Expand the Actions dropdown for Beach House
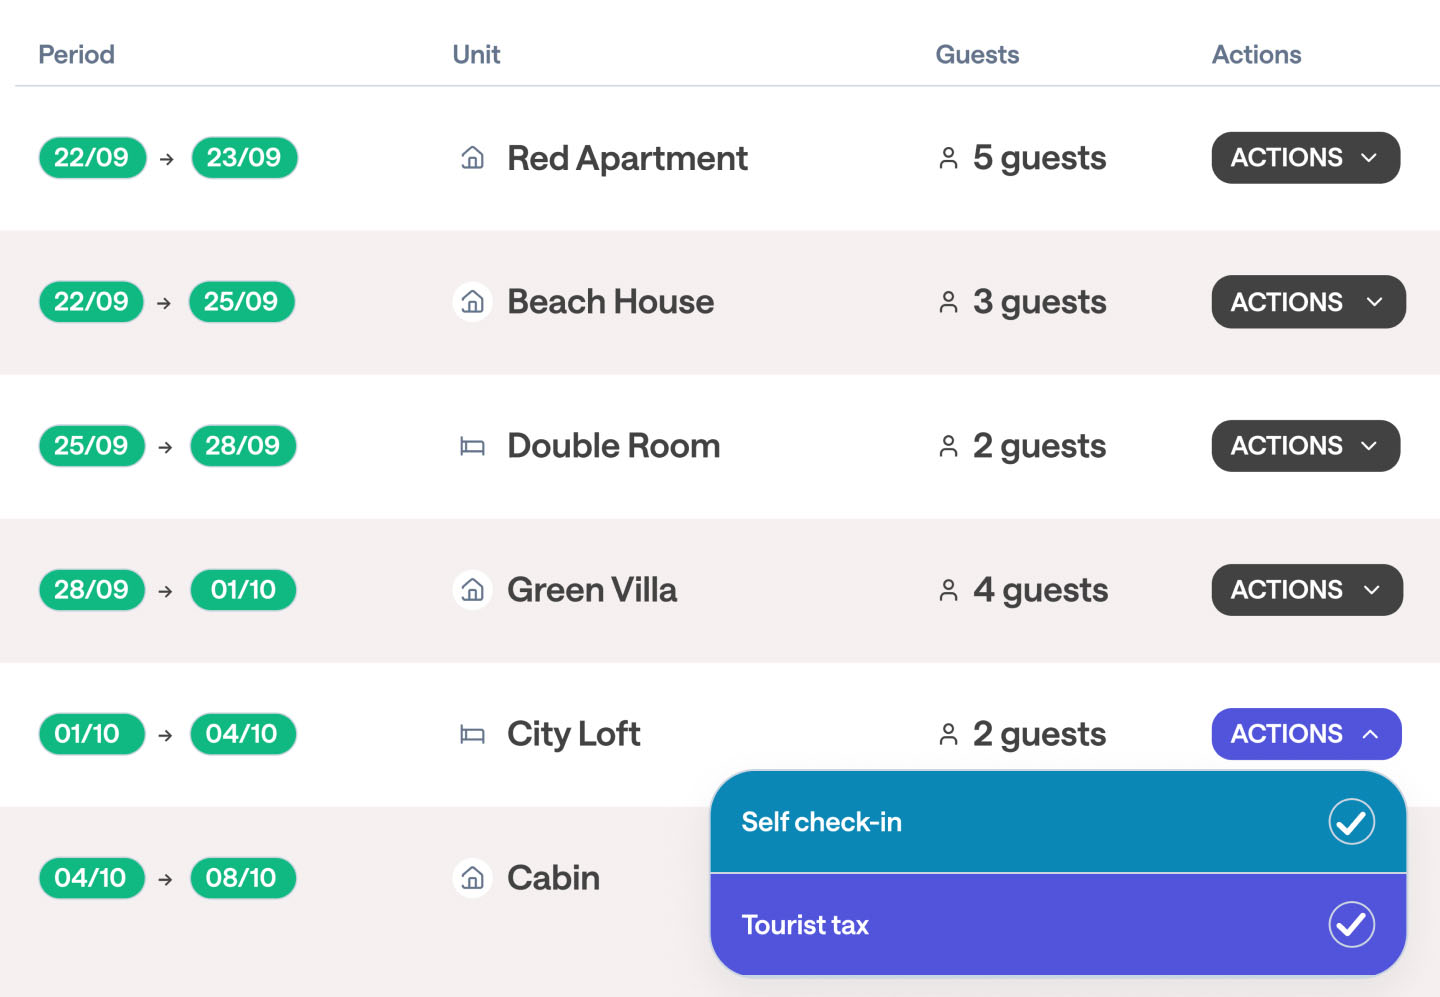1440x997 pixels. pyautogui.click(x=1308, y=302)
